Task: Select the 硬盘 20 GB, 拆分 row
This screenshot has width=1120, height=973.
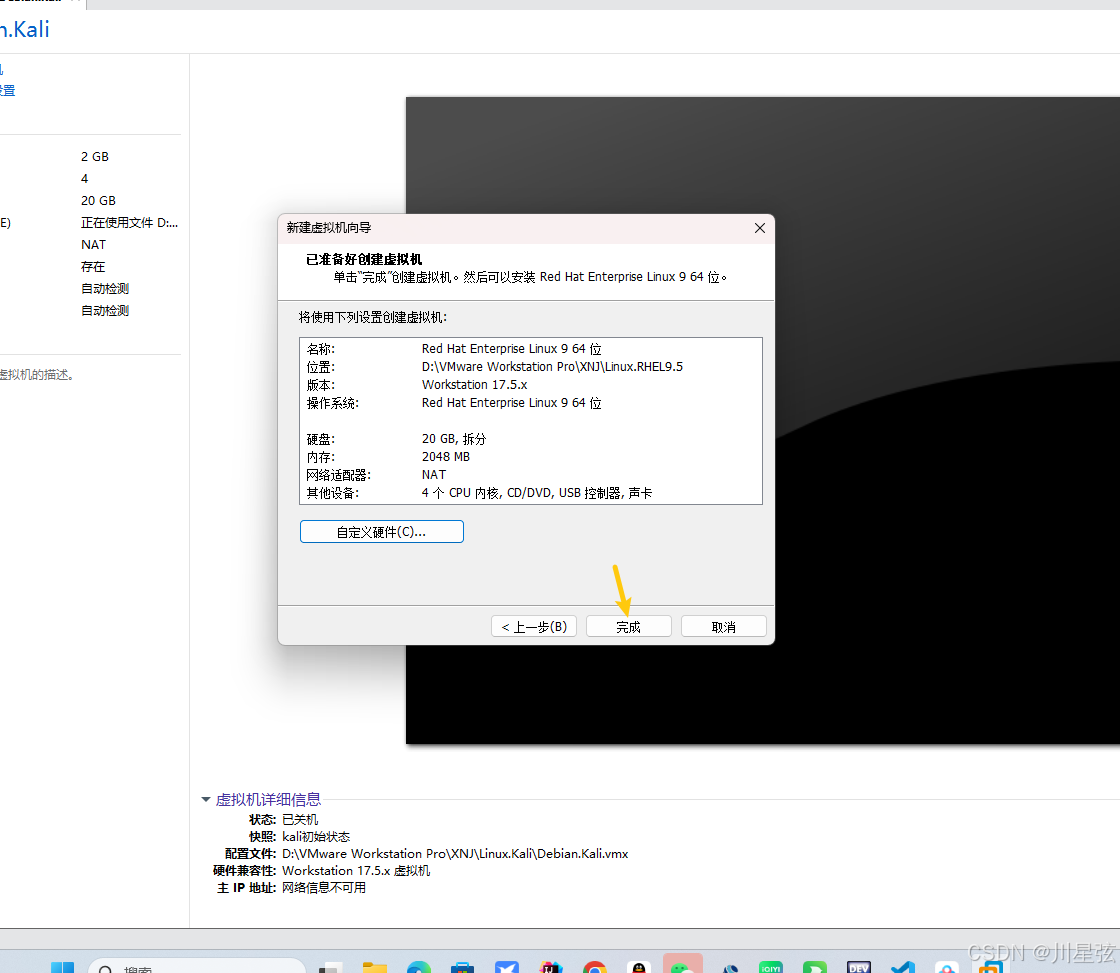Action: click(530, 439)
